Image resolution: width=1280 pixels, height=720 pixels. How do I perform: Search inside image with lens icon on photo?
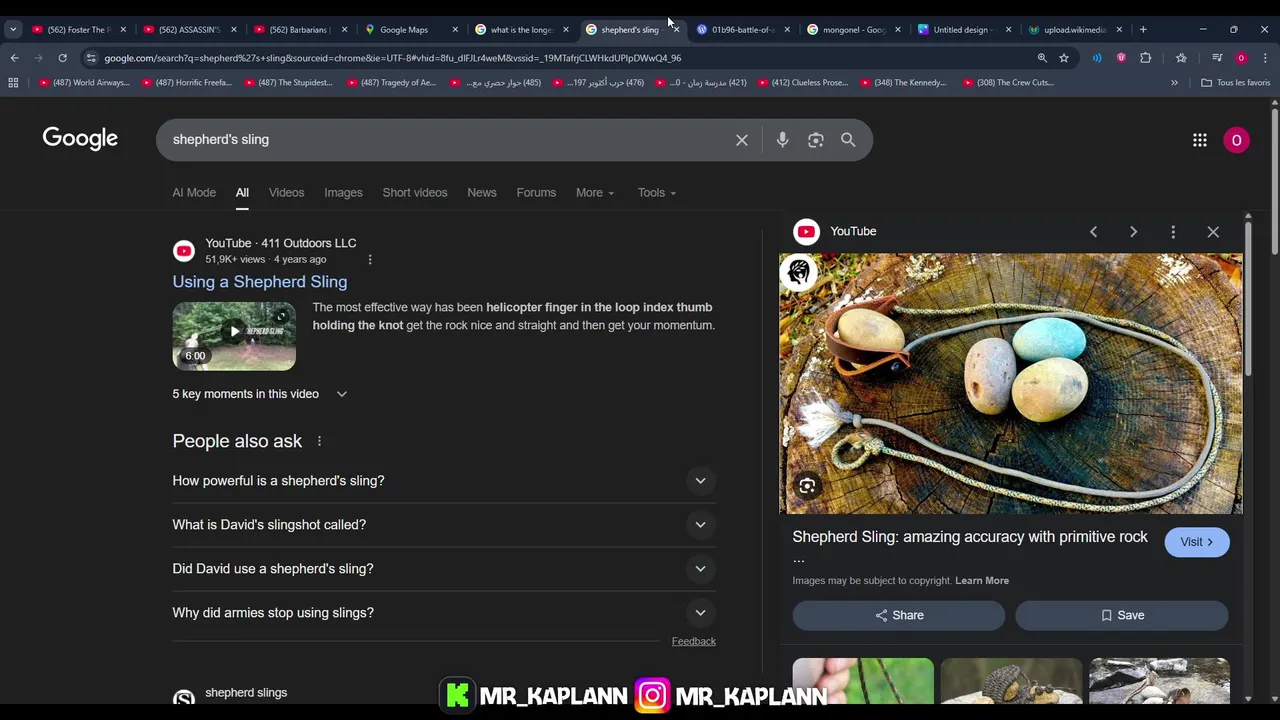pos(807,486)
